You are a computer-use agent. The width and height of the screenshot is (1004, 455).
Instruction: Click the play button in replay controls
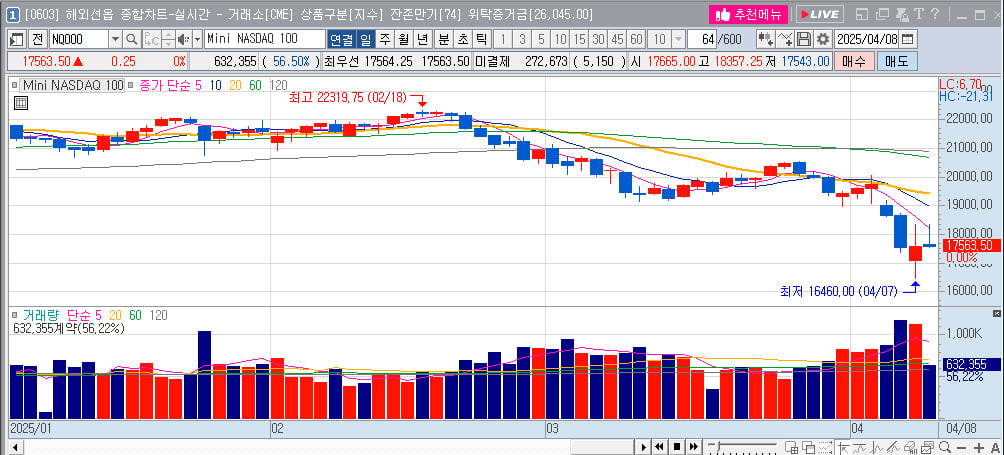click(x=644, y=447)
